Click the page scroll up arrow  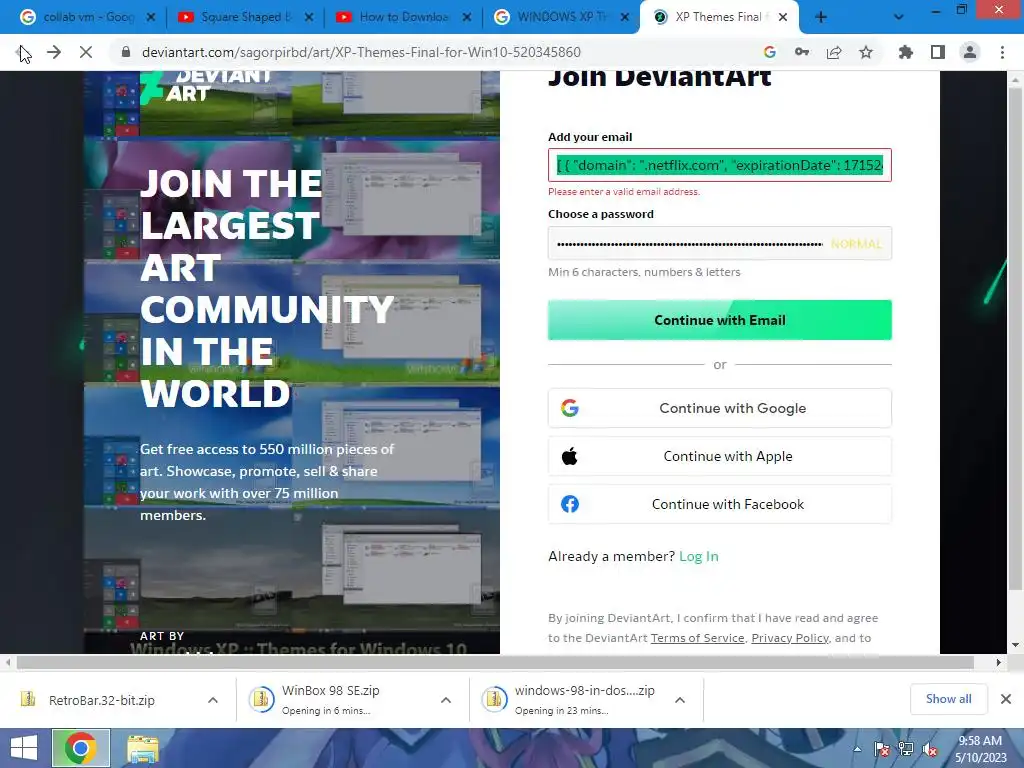tap(1015, 79)
